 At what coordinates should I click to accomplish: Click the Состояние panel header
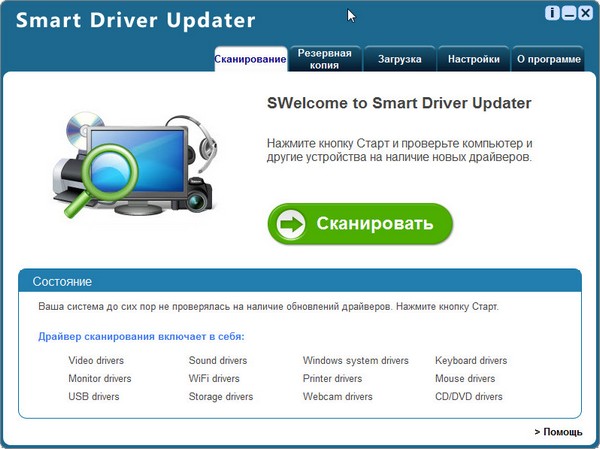[x=299, y=281]
